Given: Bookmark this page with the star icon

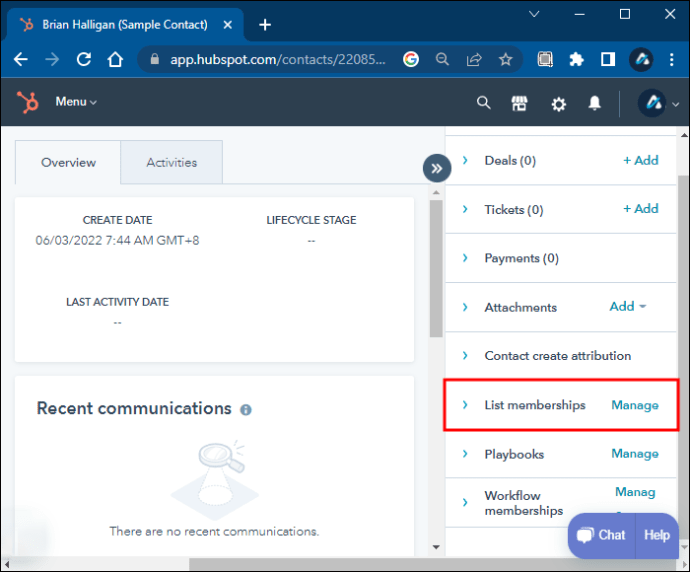Looking at the screenshot, I should (x=506, y=59).
